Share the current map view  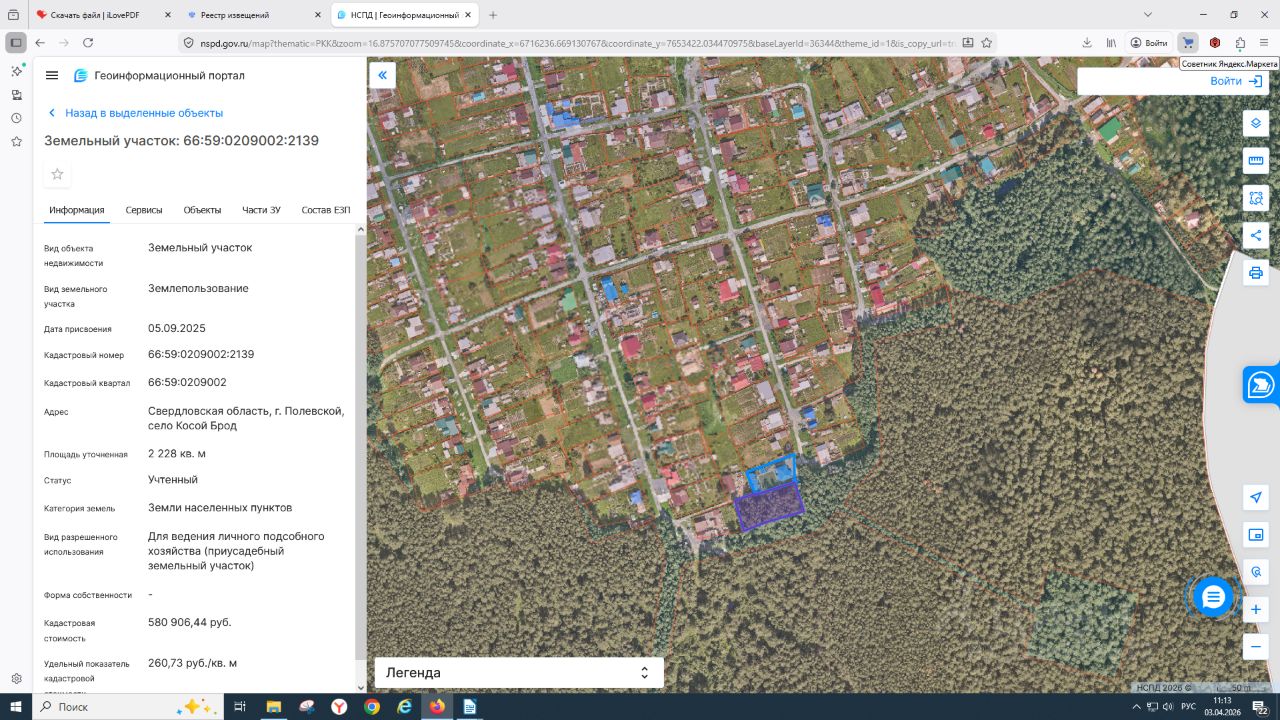point(1256,236)
